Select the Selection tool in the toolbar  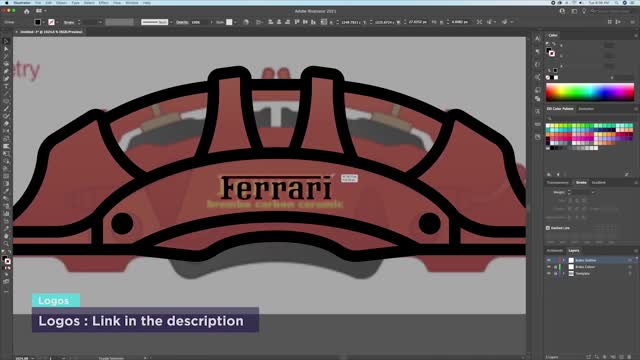pos(6,41)
